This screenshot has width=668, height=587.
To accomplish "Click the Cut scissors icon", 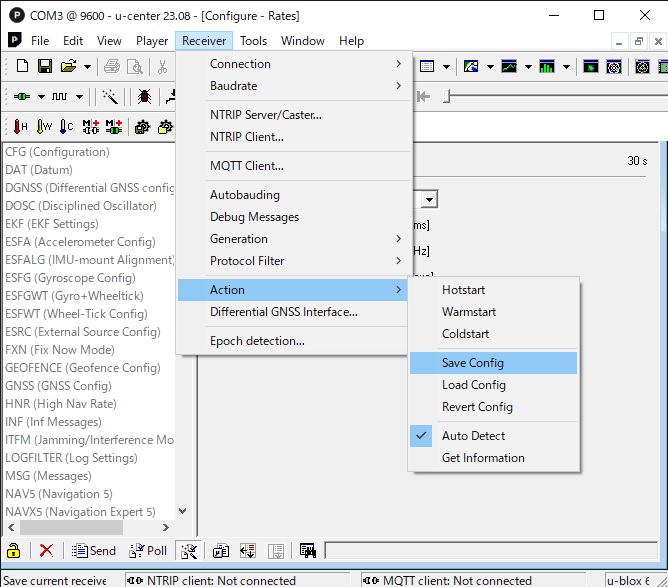I will 162,67.
